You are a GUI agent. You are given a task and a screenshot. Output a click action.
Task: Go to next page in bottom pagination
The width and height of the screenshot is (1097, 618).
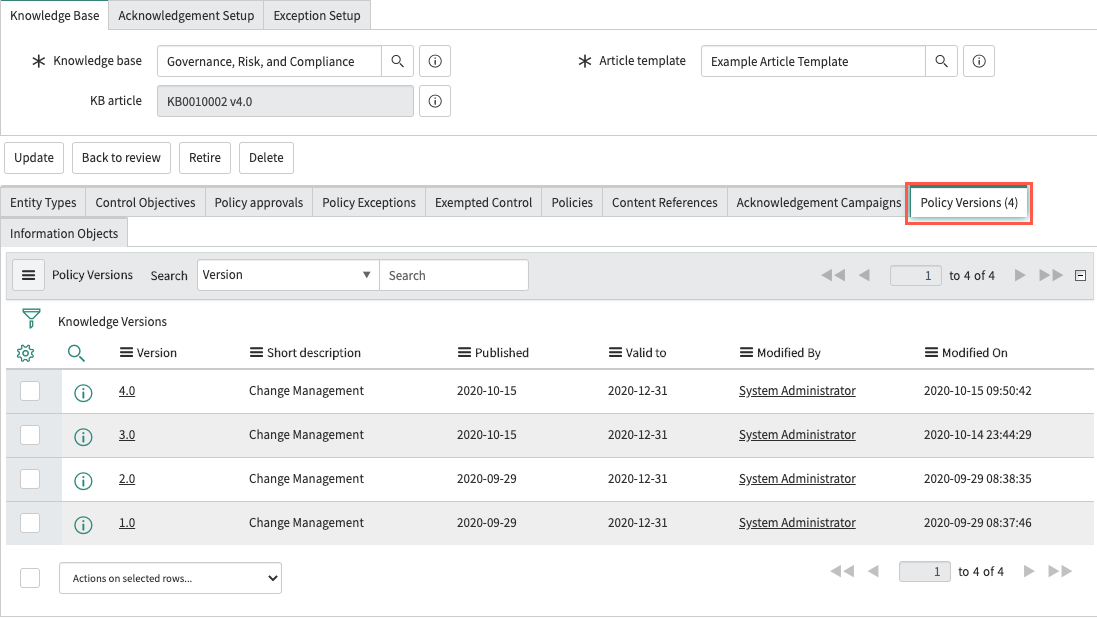(x=1029, y=571)
